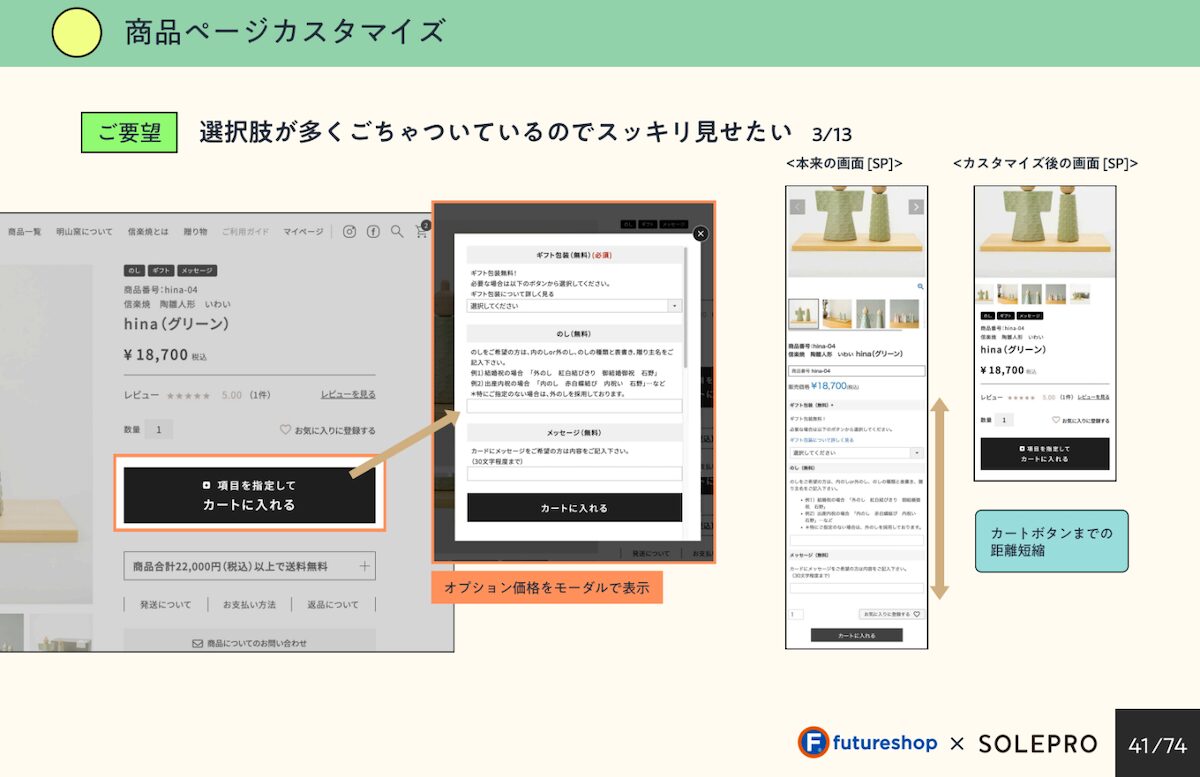Open the 選択してください dropdown on original SP screen

(857, 453)
